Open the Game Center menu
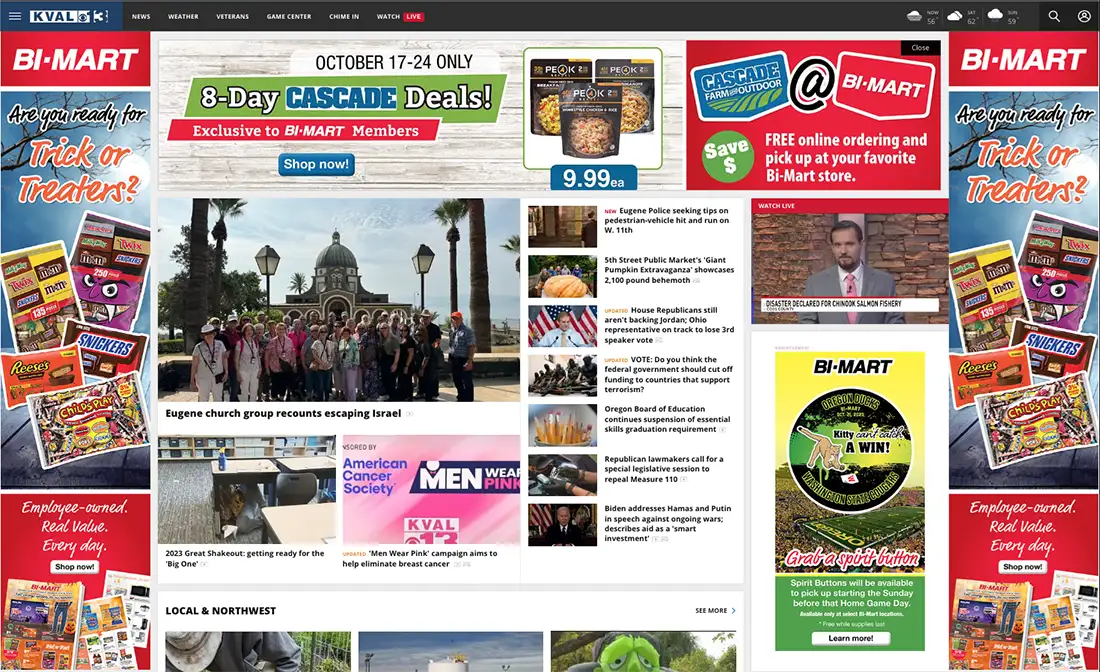Image resolution: width=1100 pixels, height=672 pixels. [288, 16]
